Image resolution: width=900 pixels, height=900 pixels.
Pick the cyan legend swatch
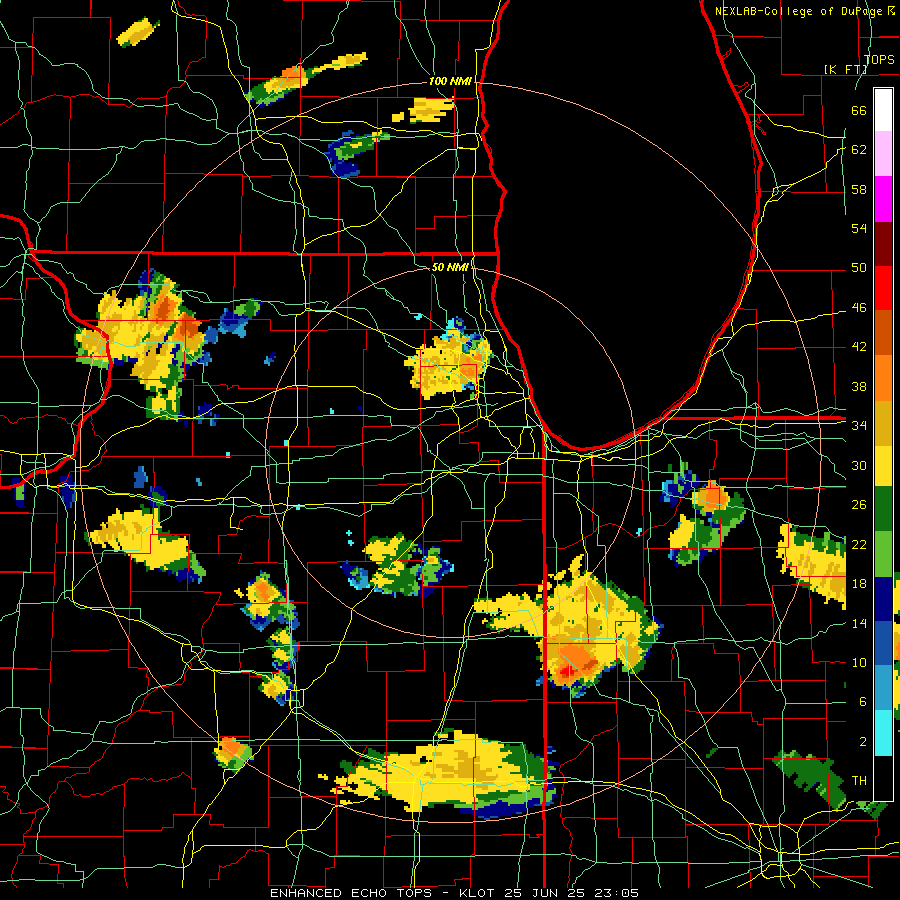click(x=883, y=733)
